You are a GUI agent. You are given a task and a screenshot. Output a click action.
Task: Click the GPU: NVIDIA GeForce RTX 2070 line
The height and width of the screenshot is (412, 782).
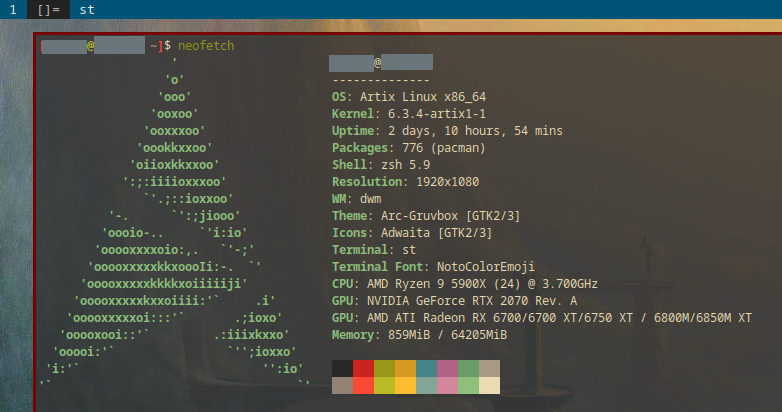click(454, 300)
